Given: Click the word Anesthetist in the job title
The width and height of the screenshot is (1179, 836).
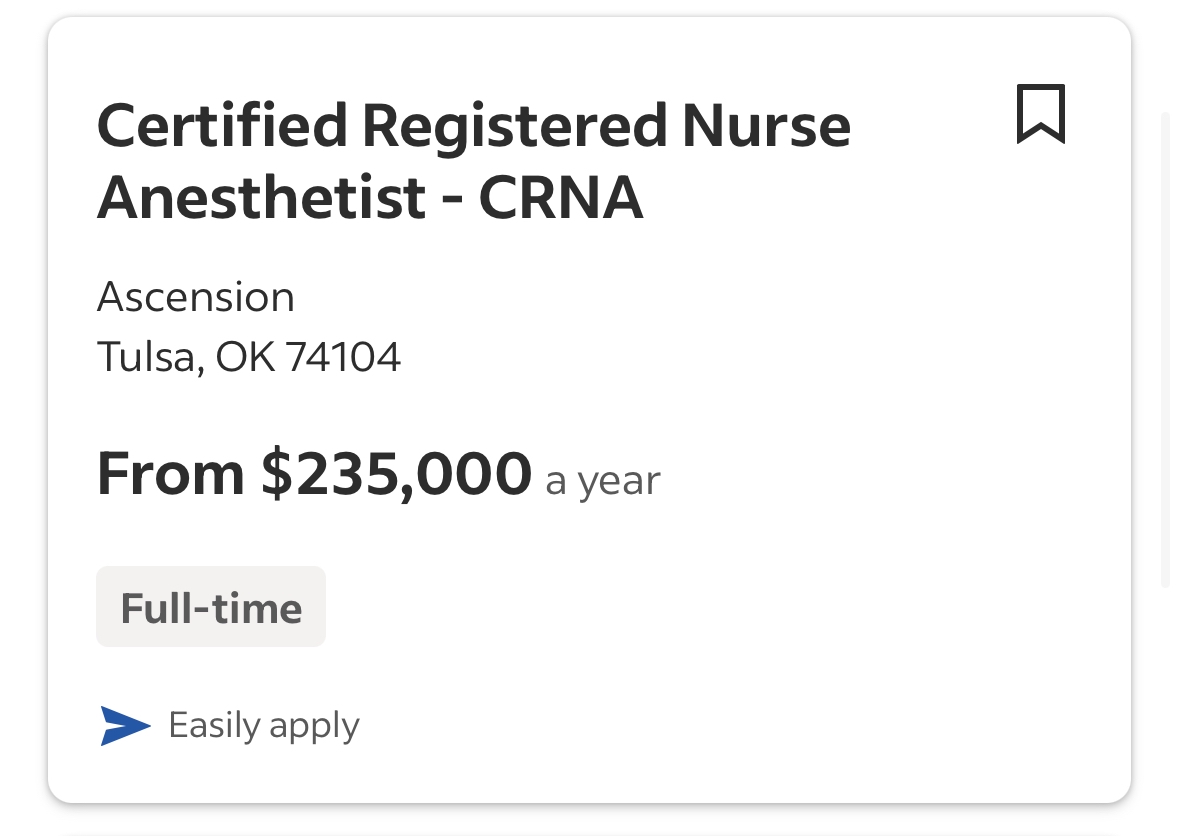Looking at the screenshot, I should tap(262, 198).
